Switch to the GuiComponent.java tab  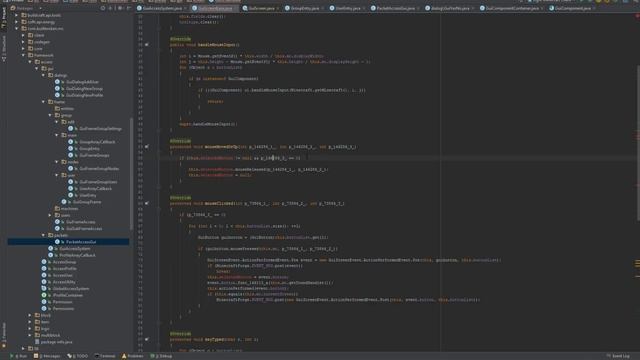click(x=572, y=8)
